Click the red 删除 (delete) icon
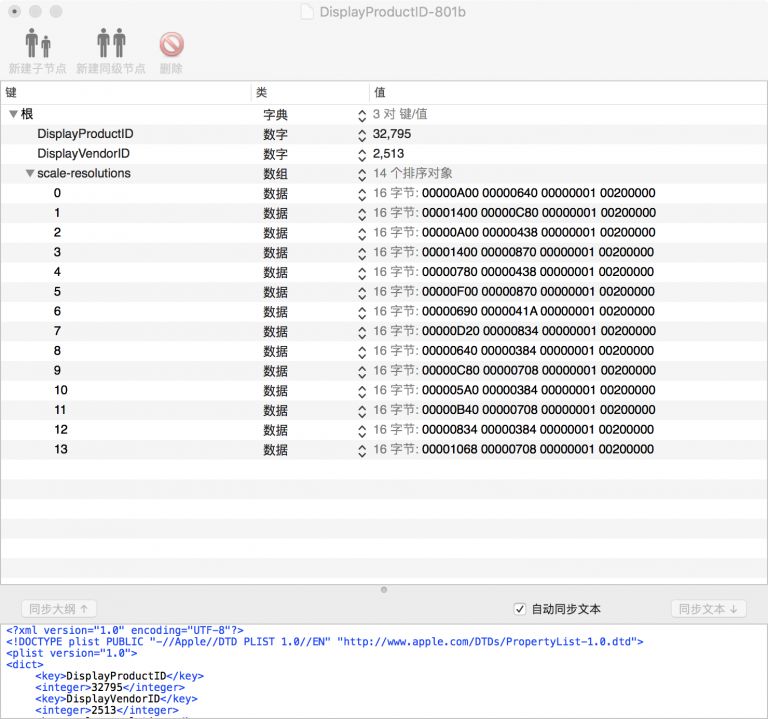The height and width of the screenshot is (719, 768). [x=172, y=44]
